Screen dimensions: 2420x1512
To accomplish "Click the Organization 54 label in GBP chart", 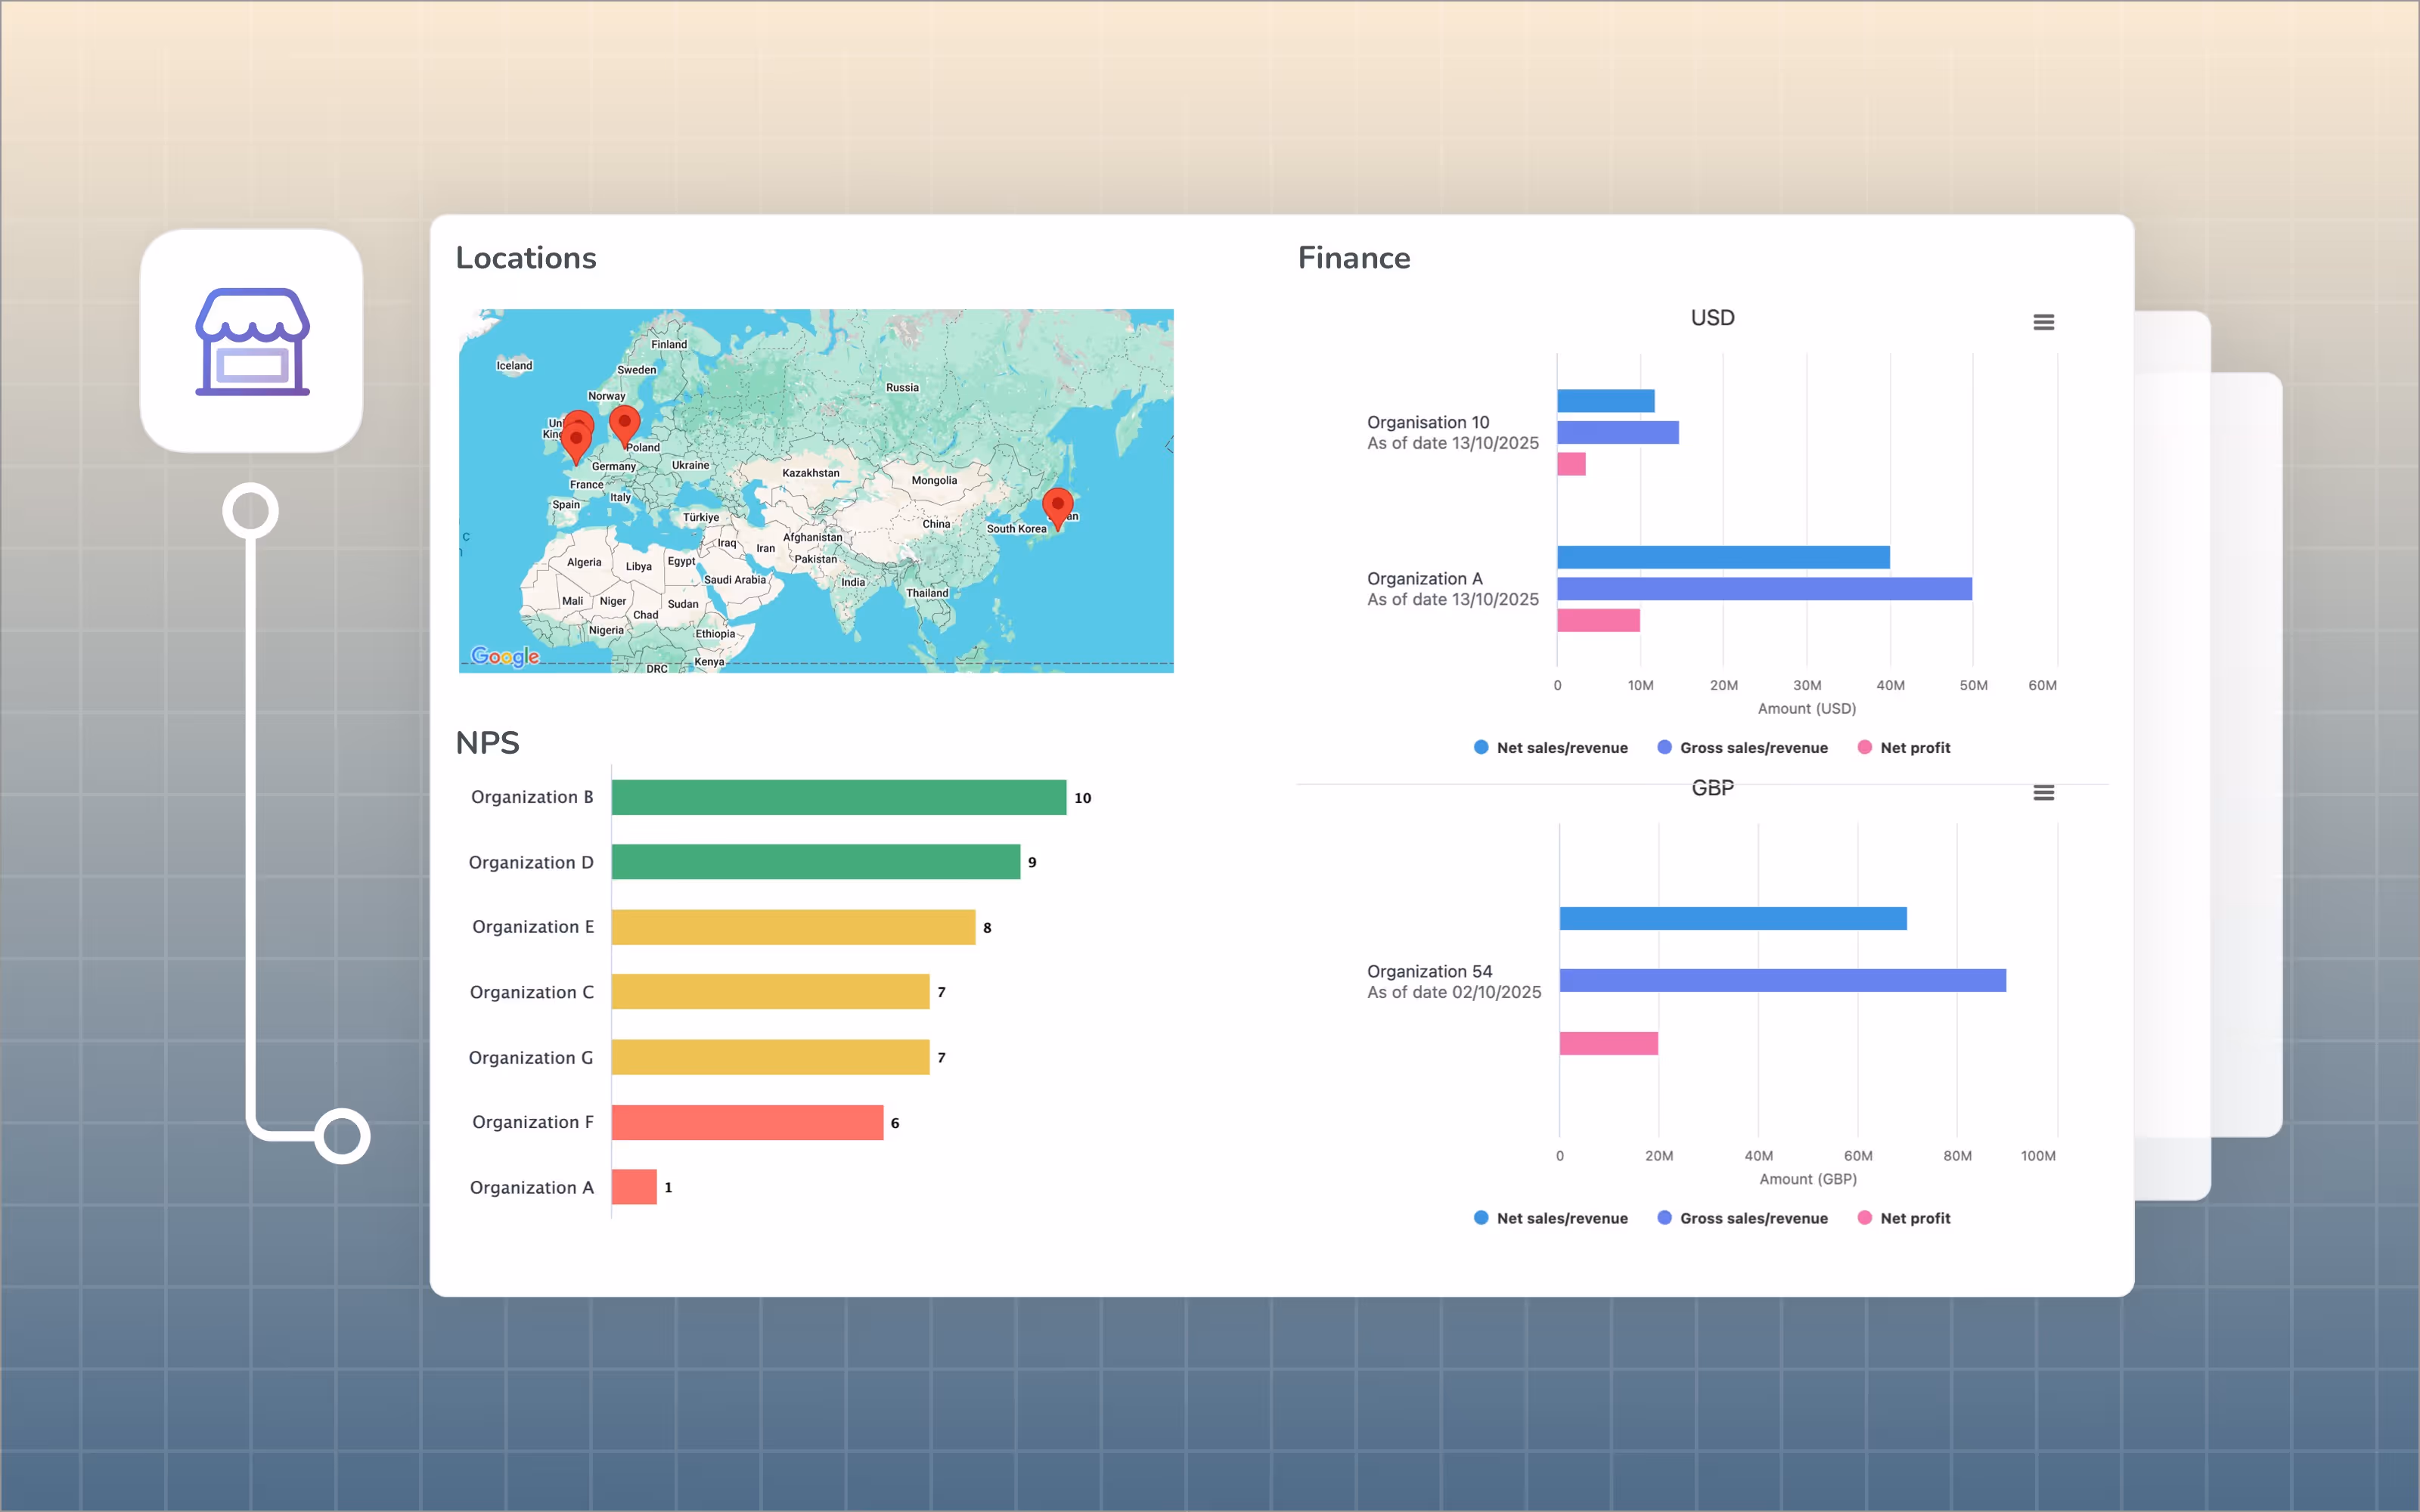I will pyautogui.click(x=1430, y=971).
